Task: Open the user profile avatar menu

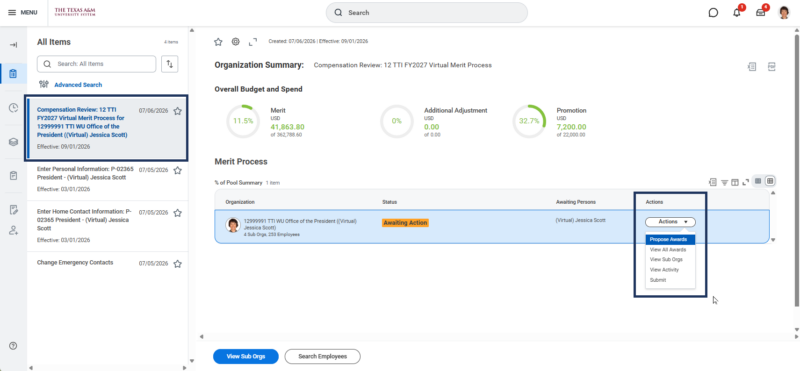Action: (x=784, y=12)
